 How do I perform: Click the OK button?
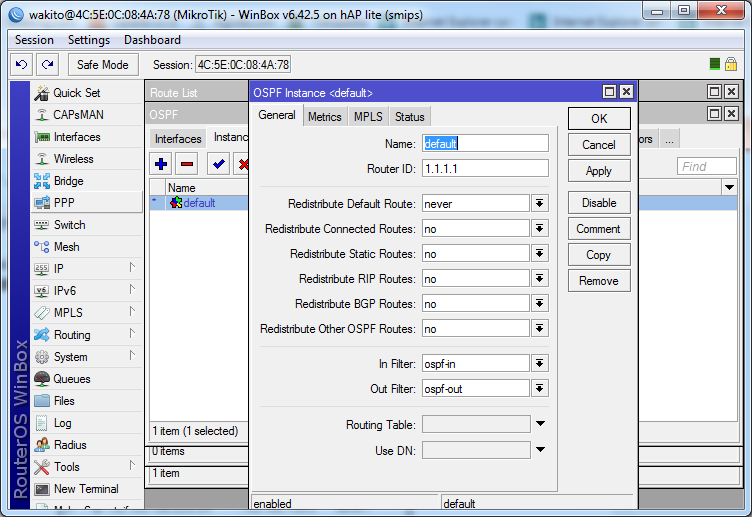pyautogui.click(x=599, y=118)
